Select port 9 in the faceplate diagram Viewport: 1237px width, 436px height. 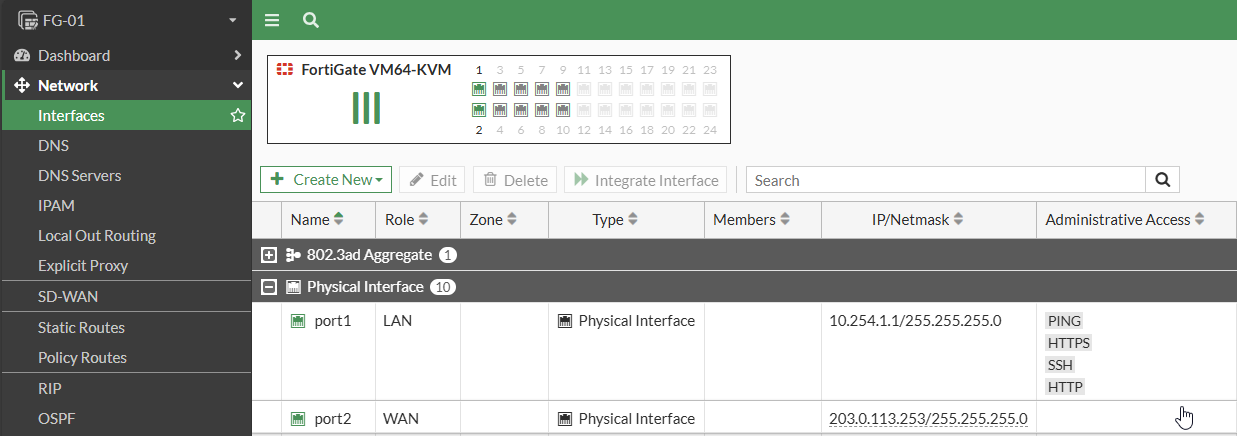coord(563,89)
